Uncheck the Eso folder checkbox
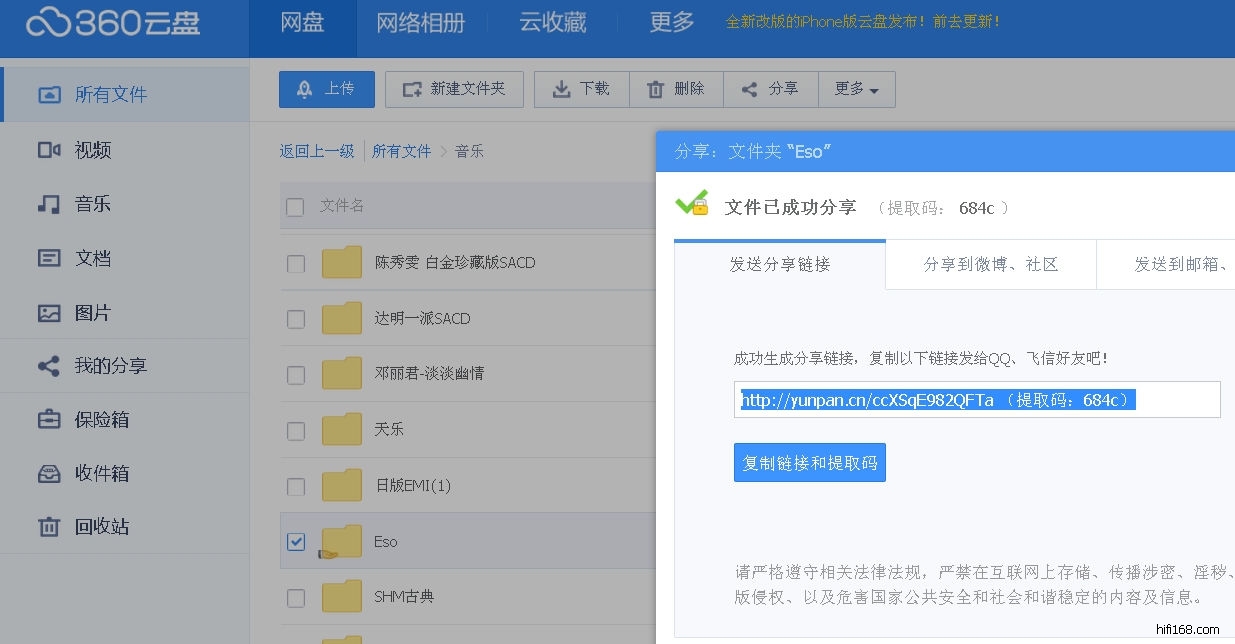1235x644 pixels. click(x=295, y=541)
